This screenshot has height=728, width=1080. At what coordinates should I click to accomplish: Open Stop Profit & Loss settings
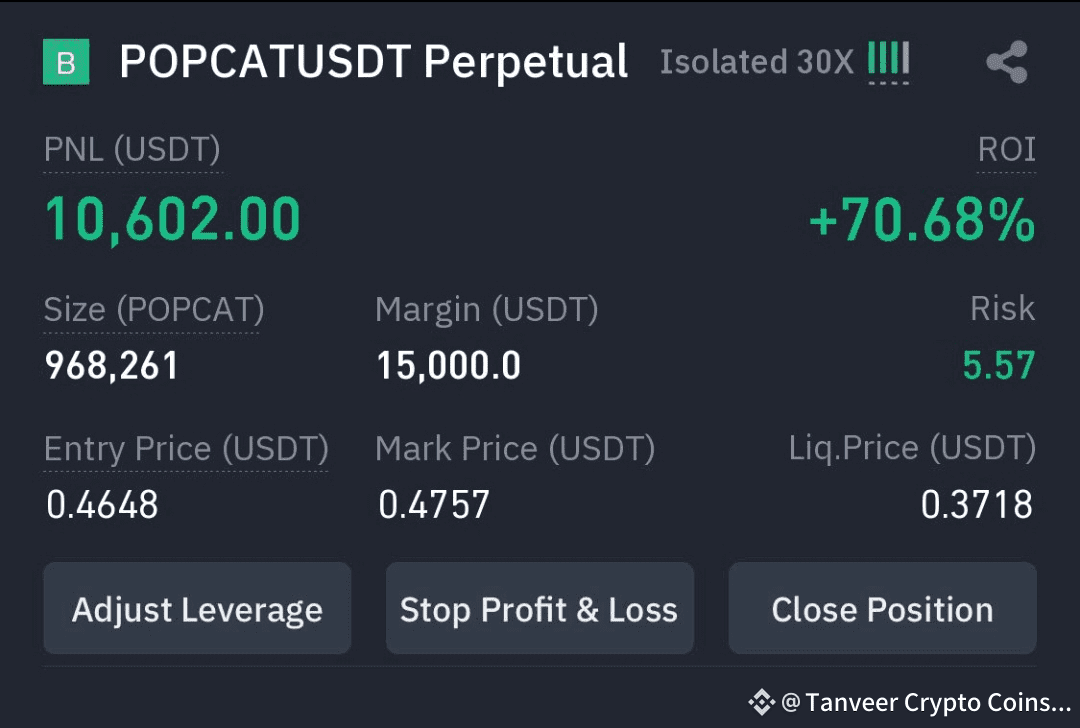click(x=539, y=608)
